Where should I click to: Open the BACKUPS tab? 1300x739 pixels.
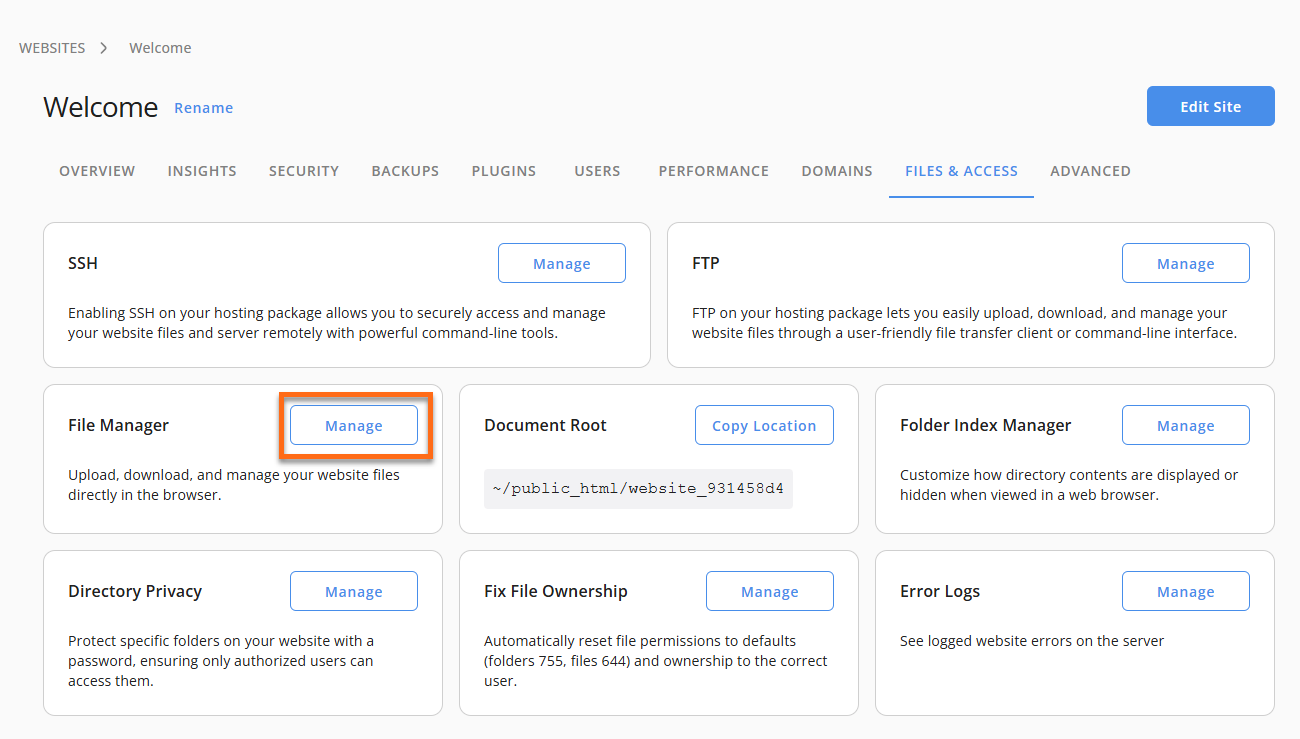405,171
